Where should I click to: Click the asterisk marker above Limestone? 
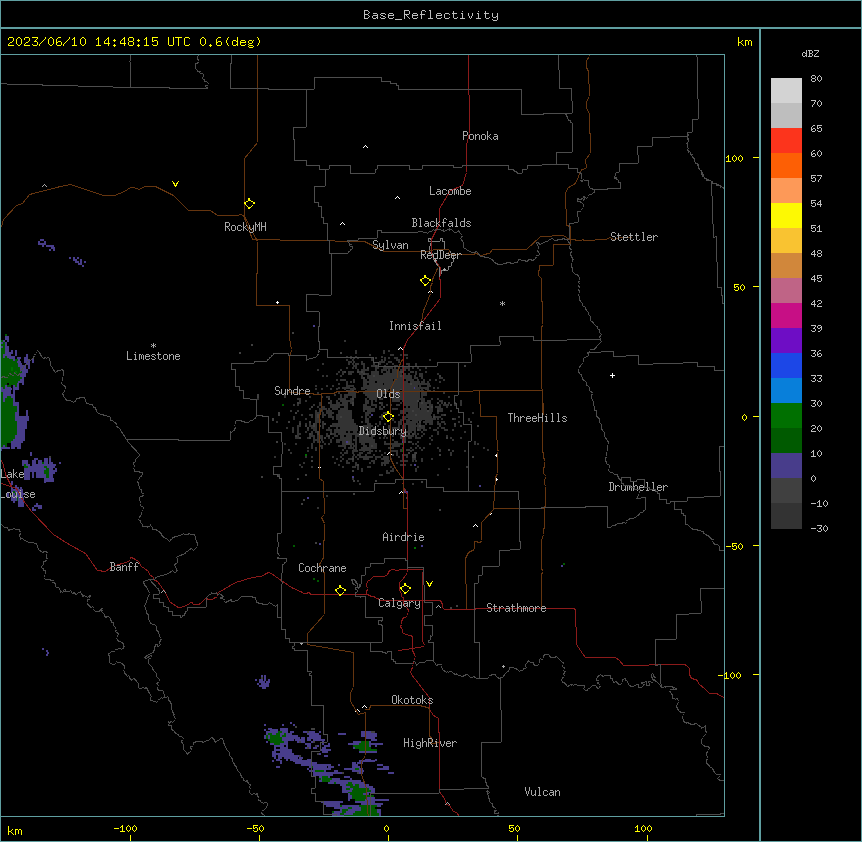153,346
